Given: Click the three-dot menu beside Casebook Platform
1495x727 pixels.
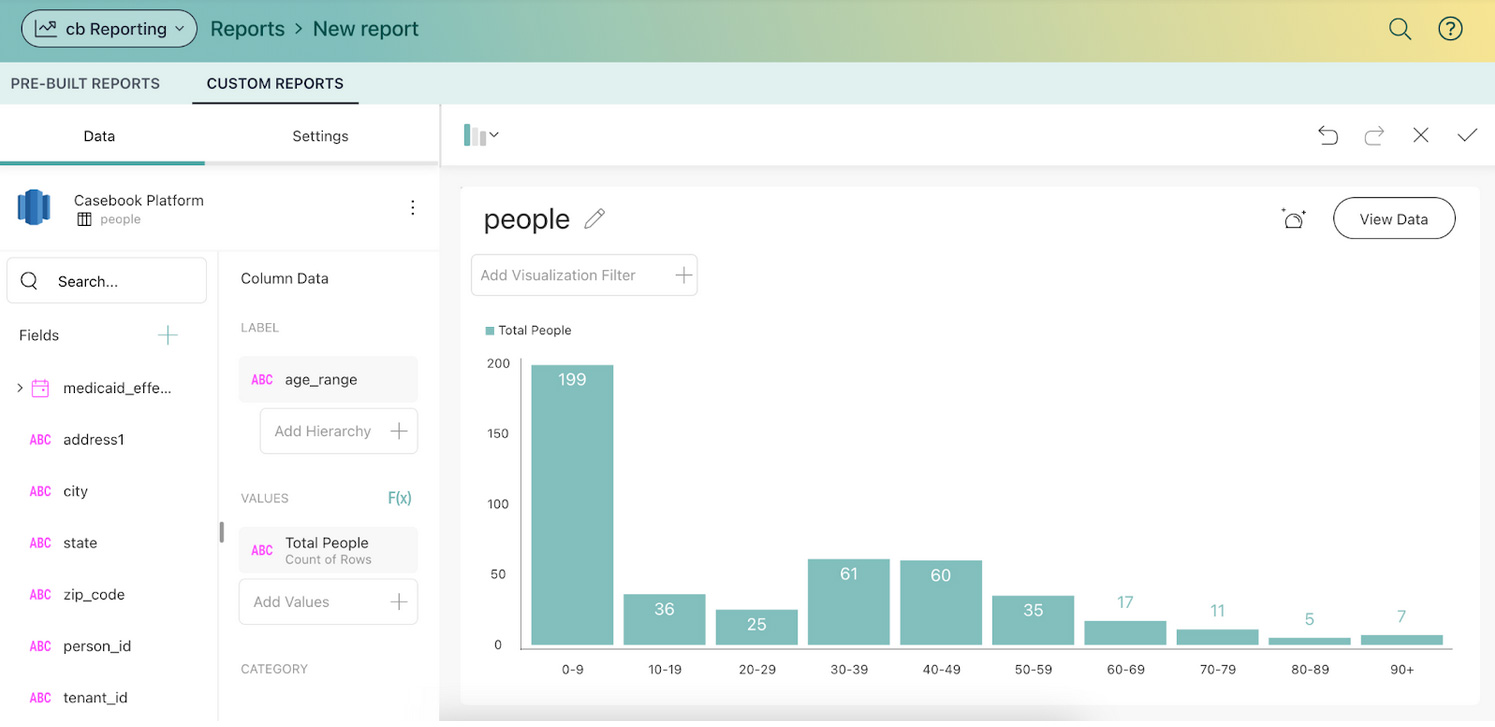Looking at the screenshot, I should (412, 207).
